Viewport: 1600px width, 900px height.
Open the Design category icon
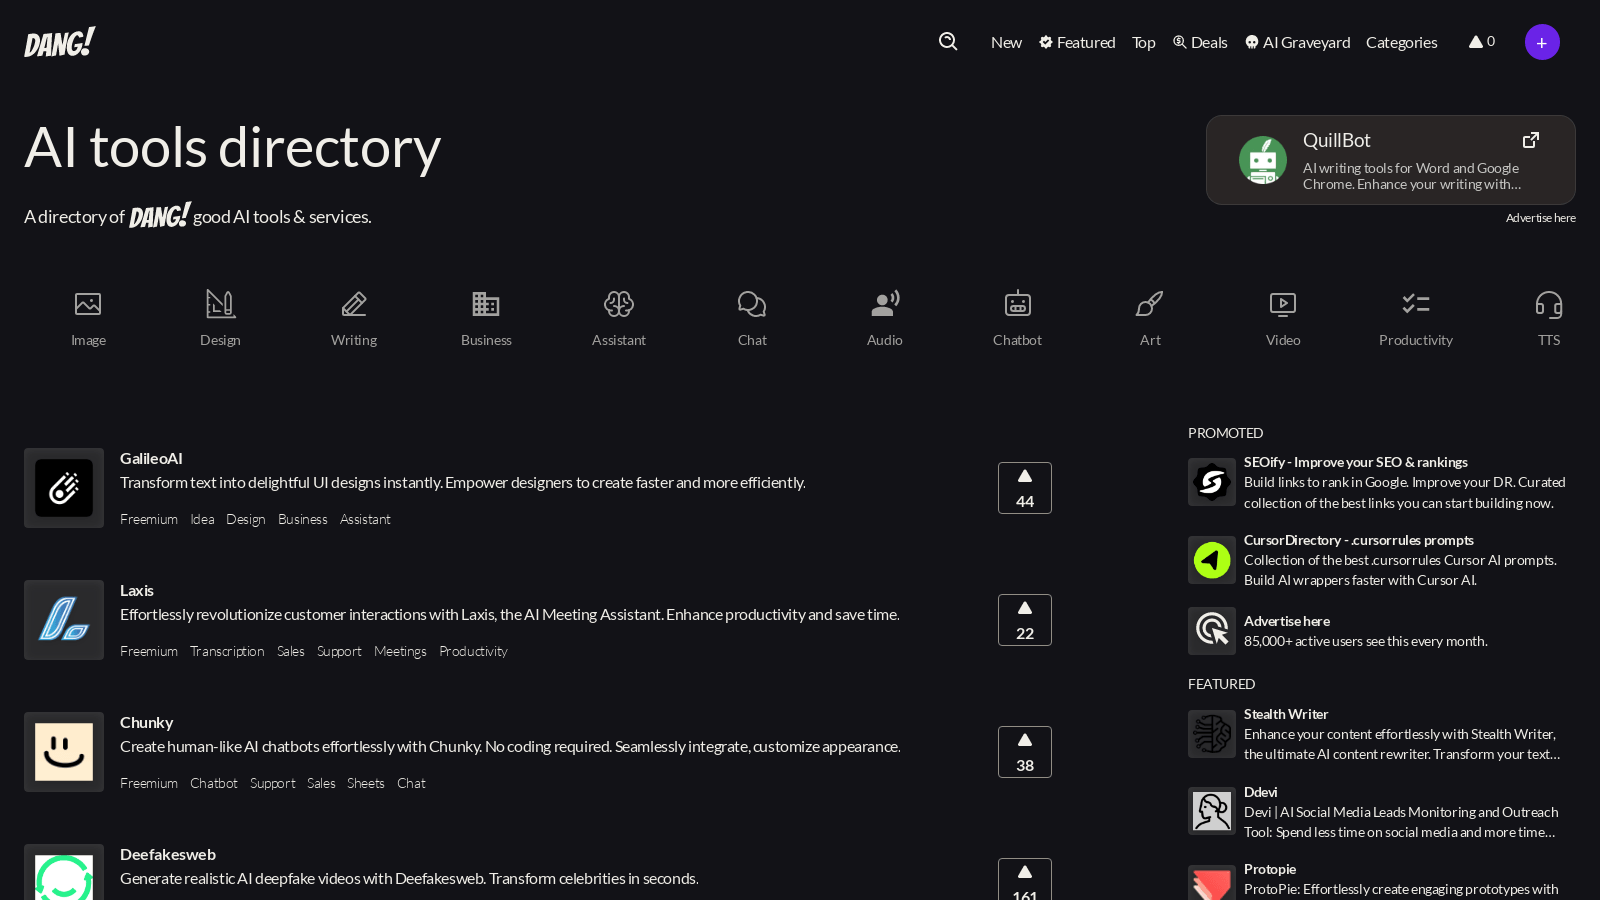[220, 304]
